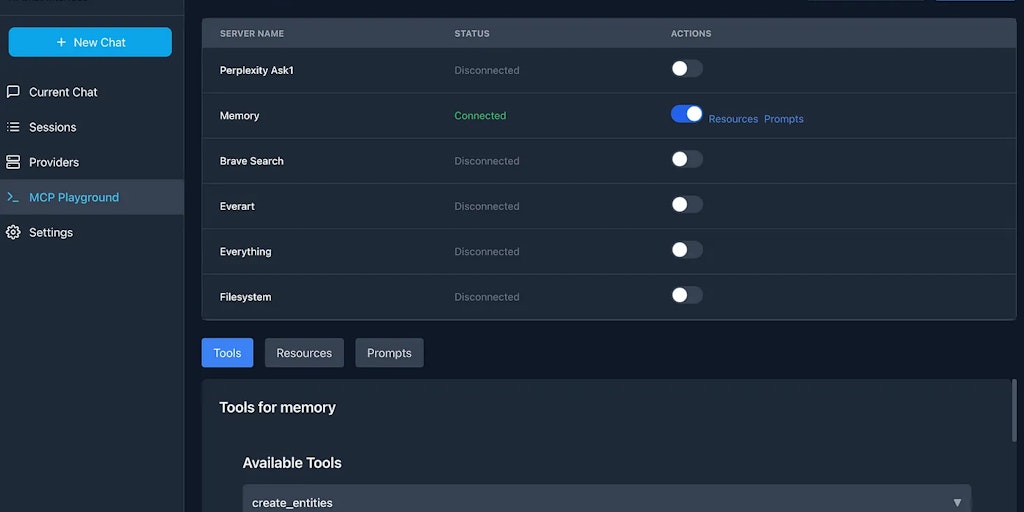Switch to the Prompts tab

pyautogui.click(x=389, y=353)
